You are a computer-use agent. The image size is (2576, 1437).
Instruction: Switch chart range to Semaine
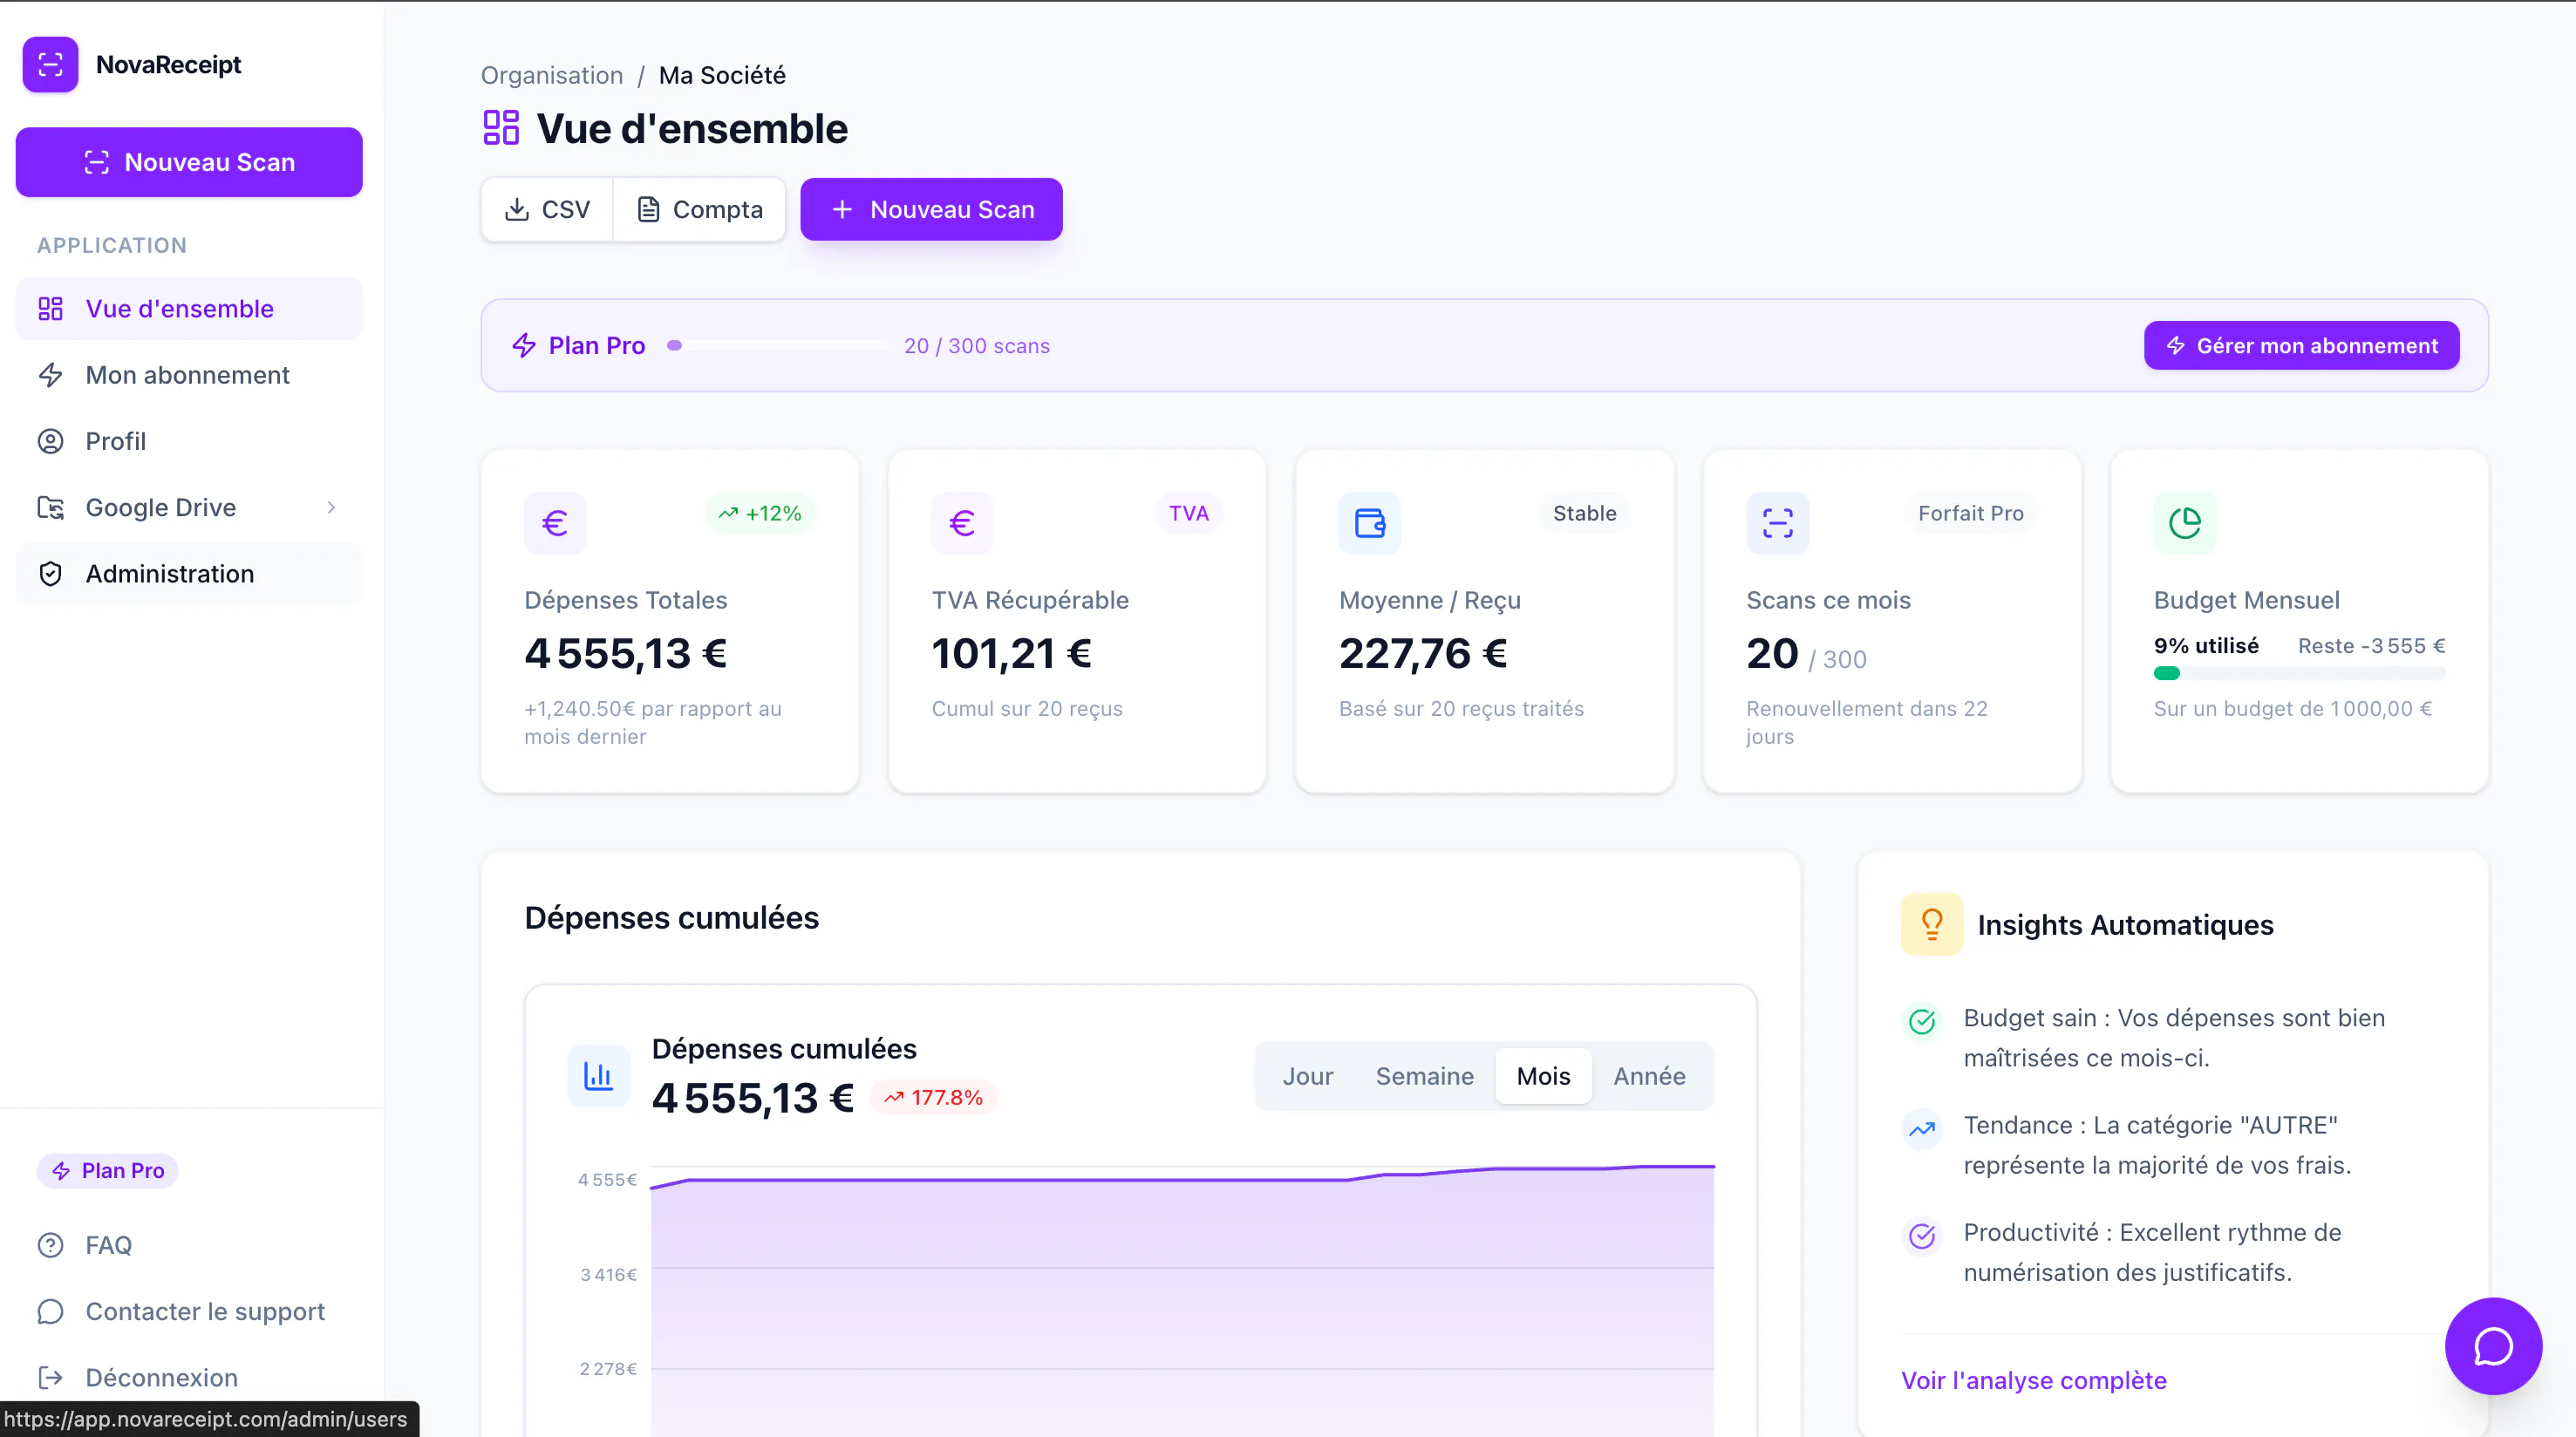[1424, 1076]
